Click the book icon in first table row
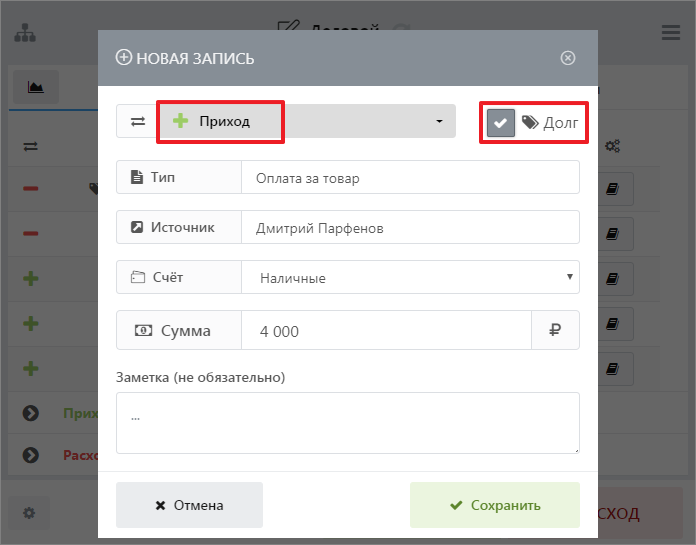 click(x=613, y=188)
